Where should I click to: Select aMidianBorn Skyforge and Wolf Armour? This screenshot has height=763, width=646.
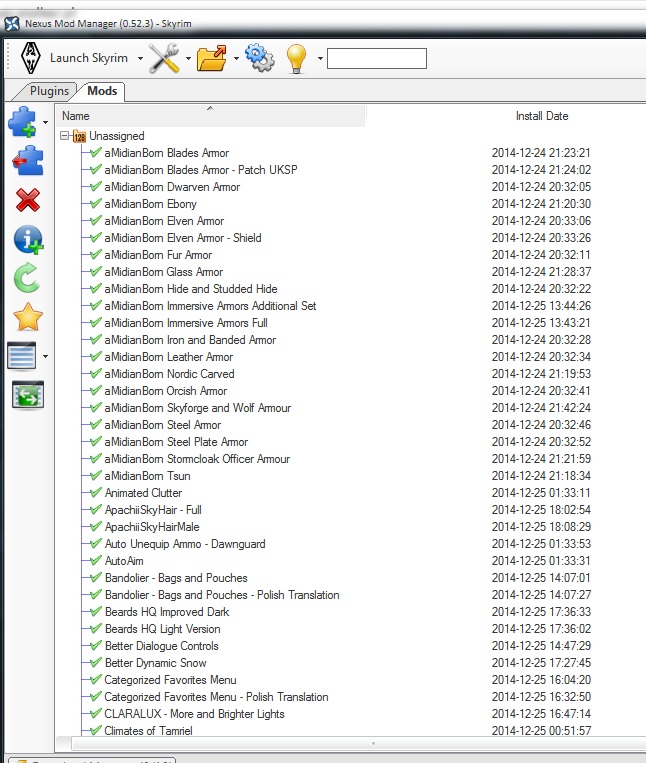point(197,408)
